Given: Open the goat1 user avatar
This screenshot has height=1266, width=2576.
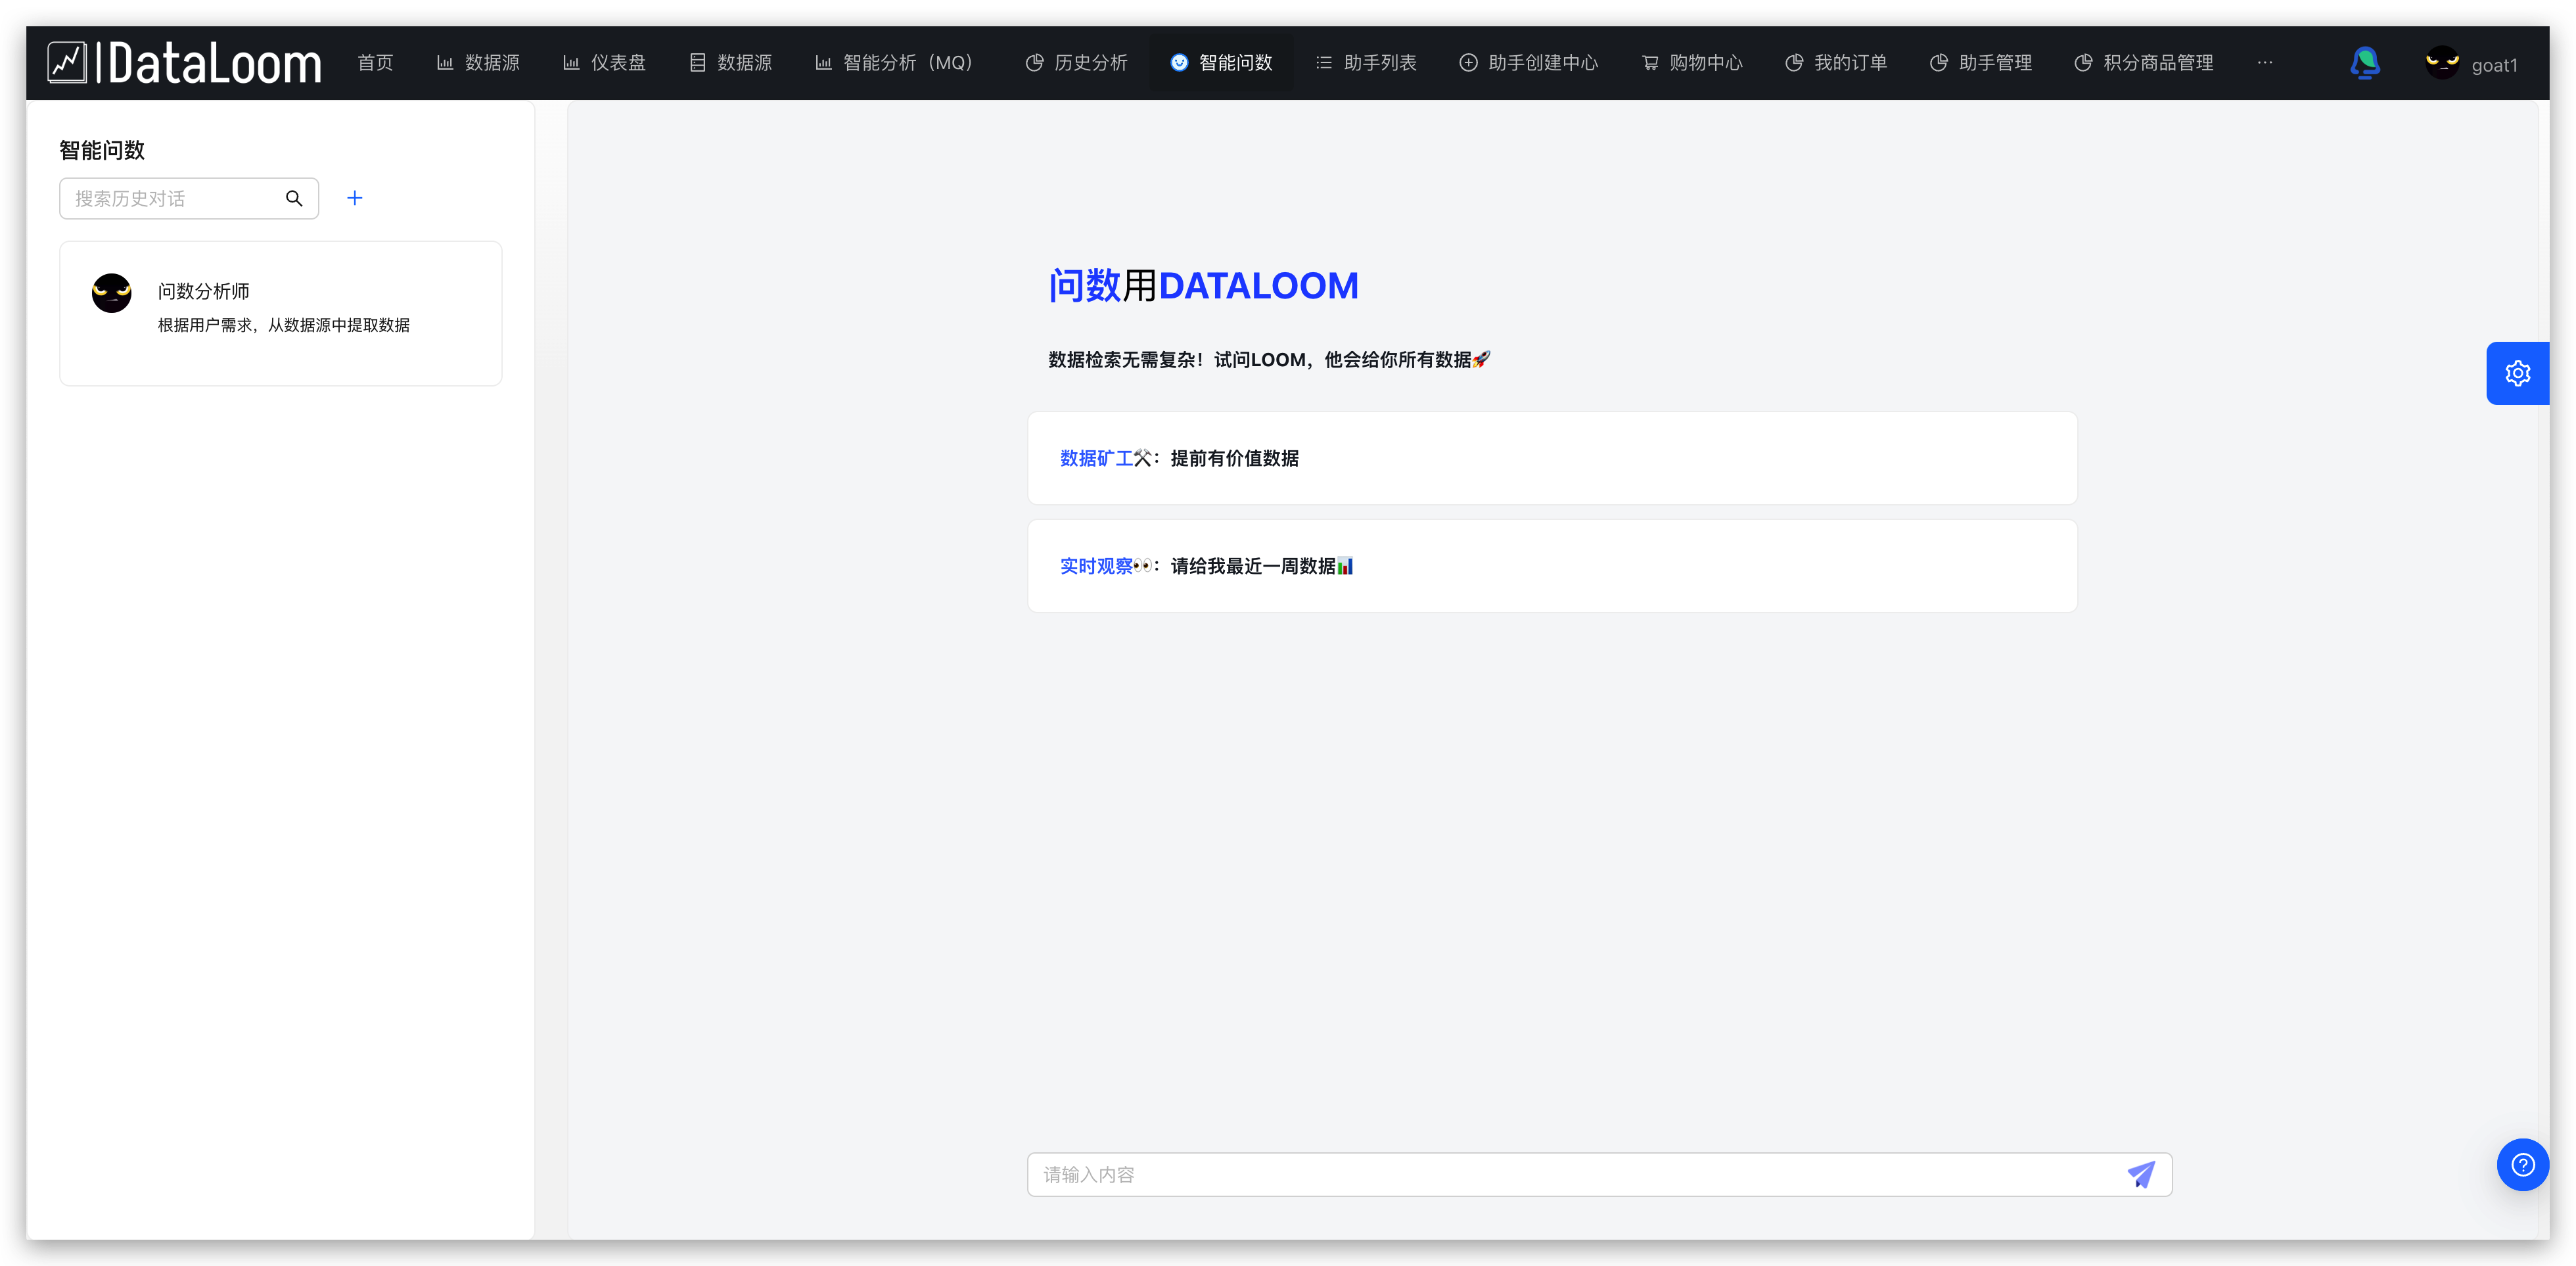Looking at the screenshot, I should tap(2442, 63).
